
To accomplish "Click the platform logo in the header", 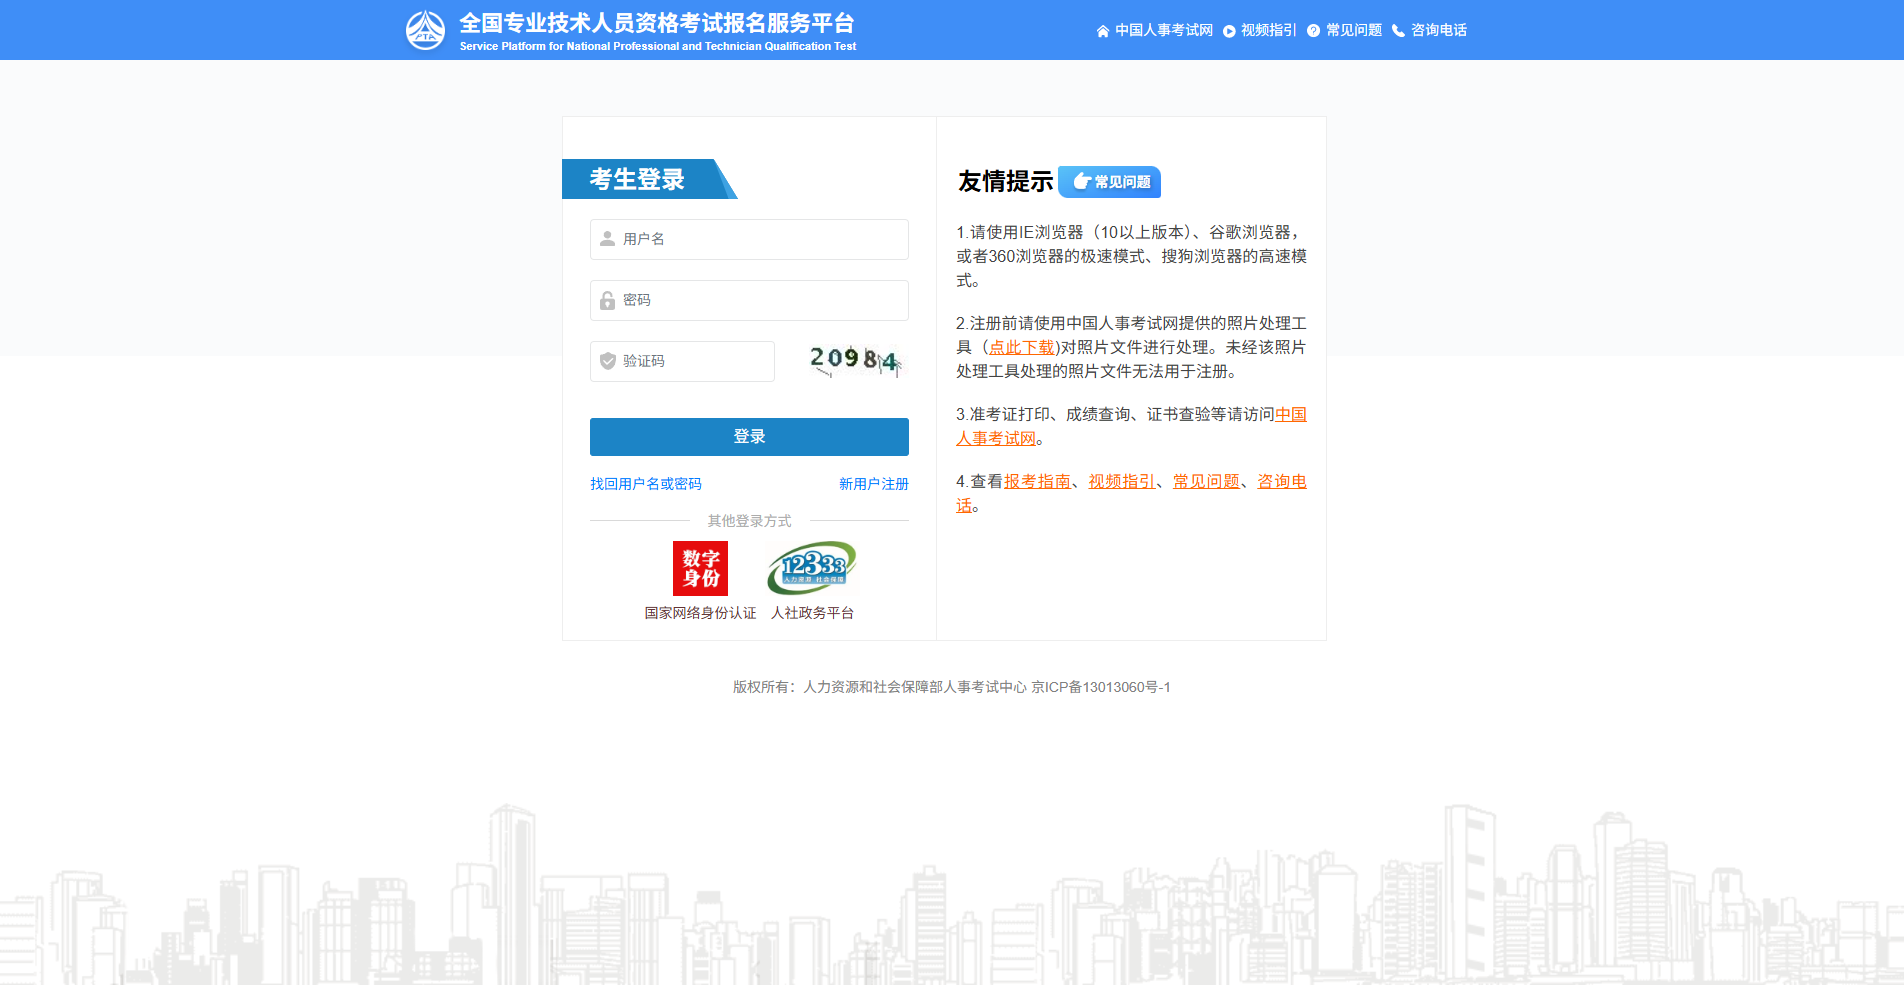I will coord(427,29).
